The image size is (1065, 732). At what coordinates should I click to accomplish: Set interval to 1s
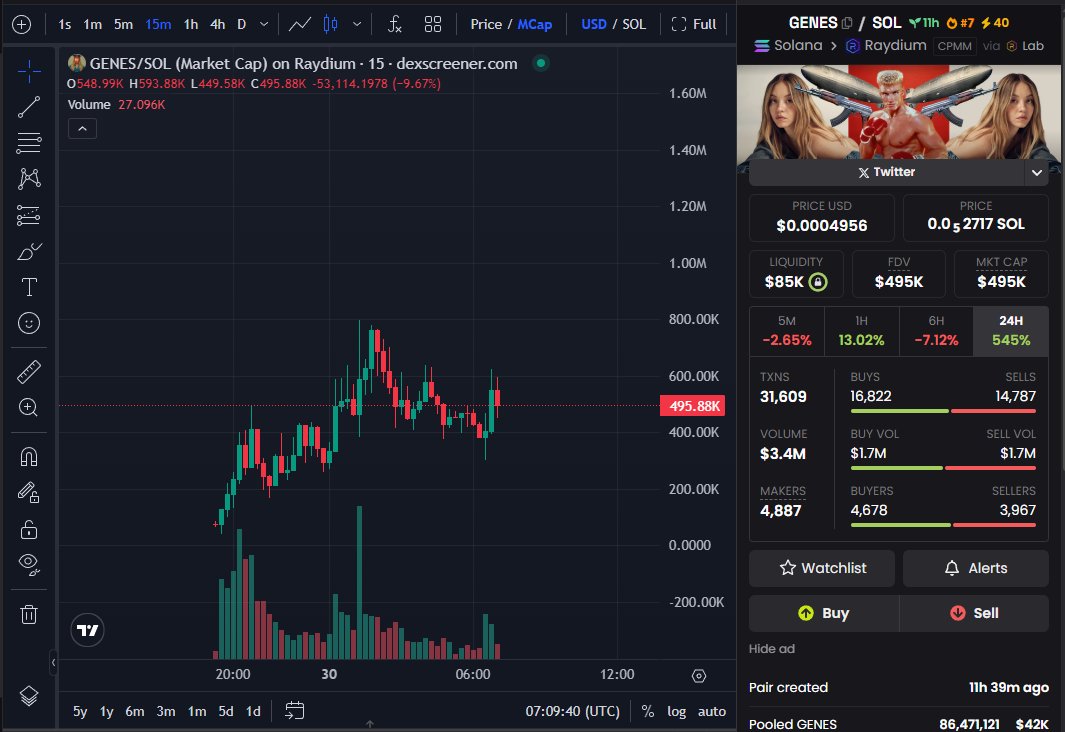[x=65, y=24]
